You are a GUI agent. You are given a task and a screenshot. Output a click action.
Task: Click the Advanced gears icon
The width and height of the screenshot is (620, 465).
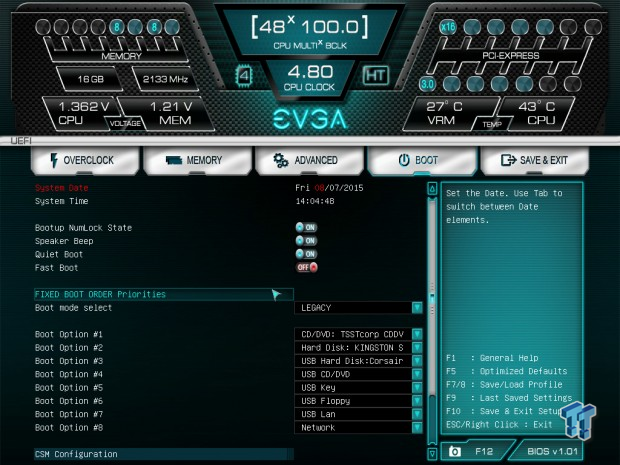[281, 160]
